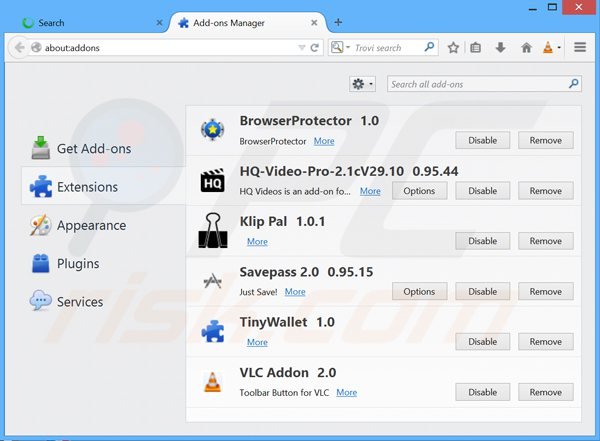Click the TinyWallet puzzle piece icon

tap(213, 331)
